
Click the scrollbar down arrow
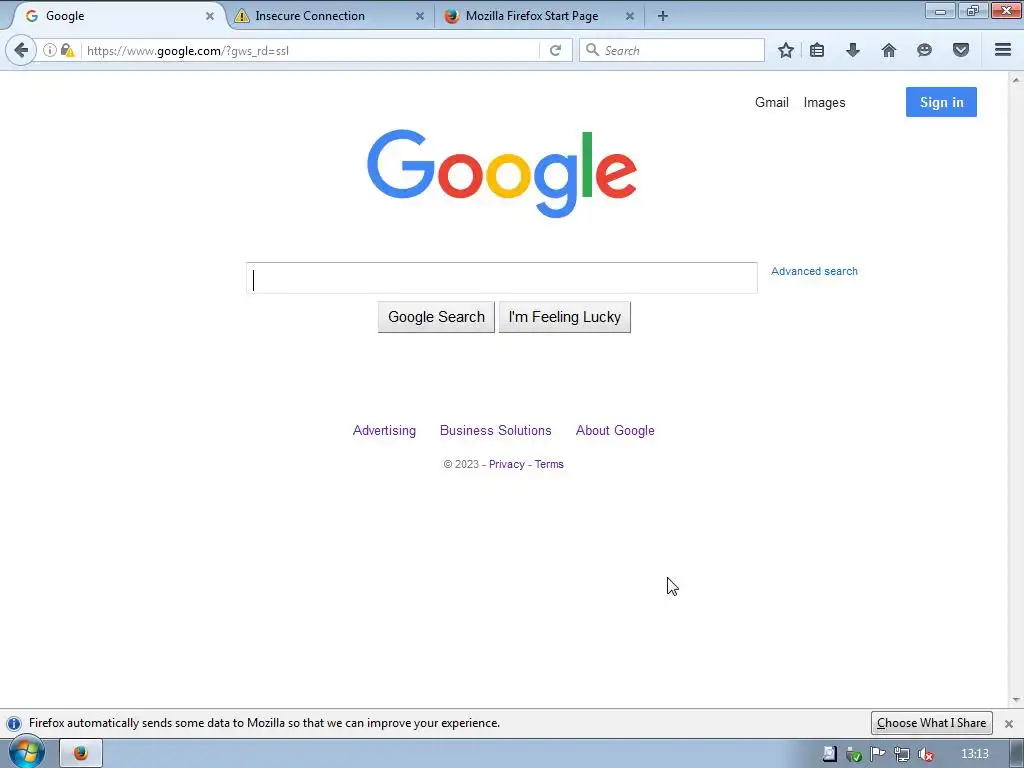tap(1016, 700)
